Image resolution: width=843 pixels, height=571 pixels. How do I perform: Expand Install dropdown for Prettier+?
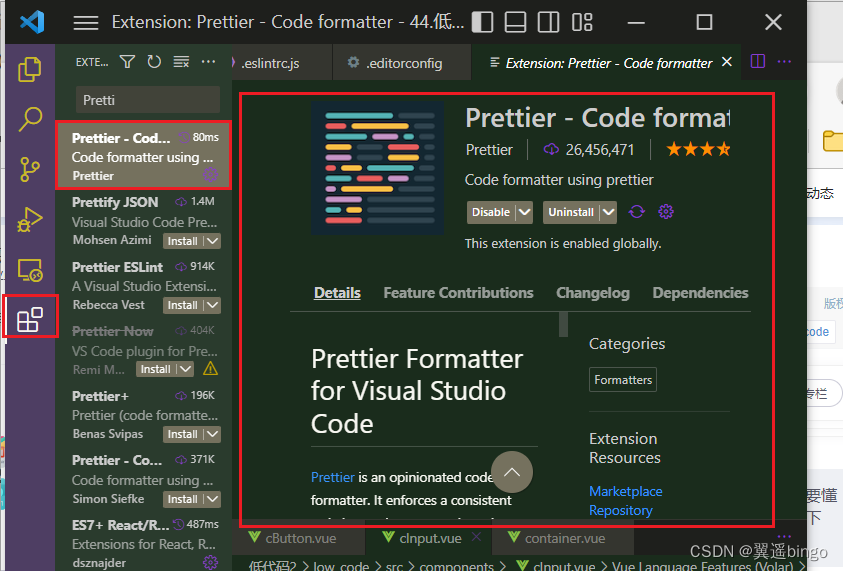pyautogui.click(x=213, y=434)
